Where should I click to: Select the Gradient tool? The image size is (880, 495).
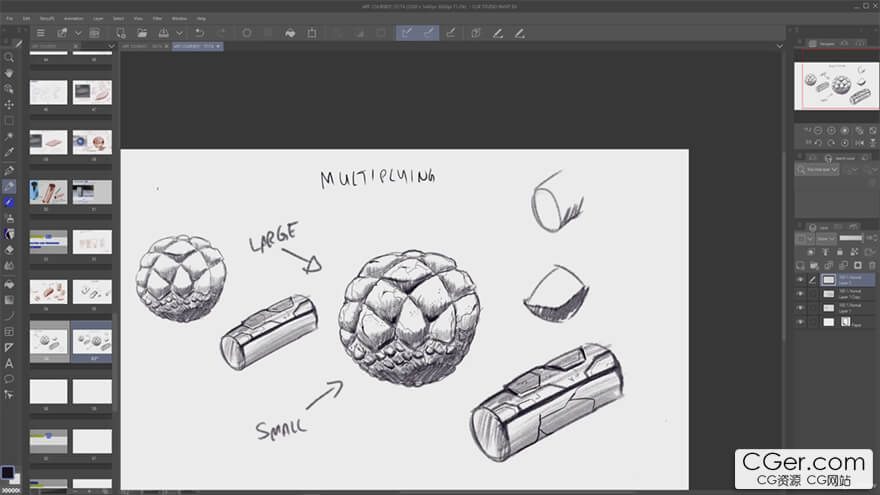(9, 300)
